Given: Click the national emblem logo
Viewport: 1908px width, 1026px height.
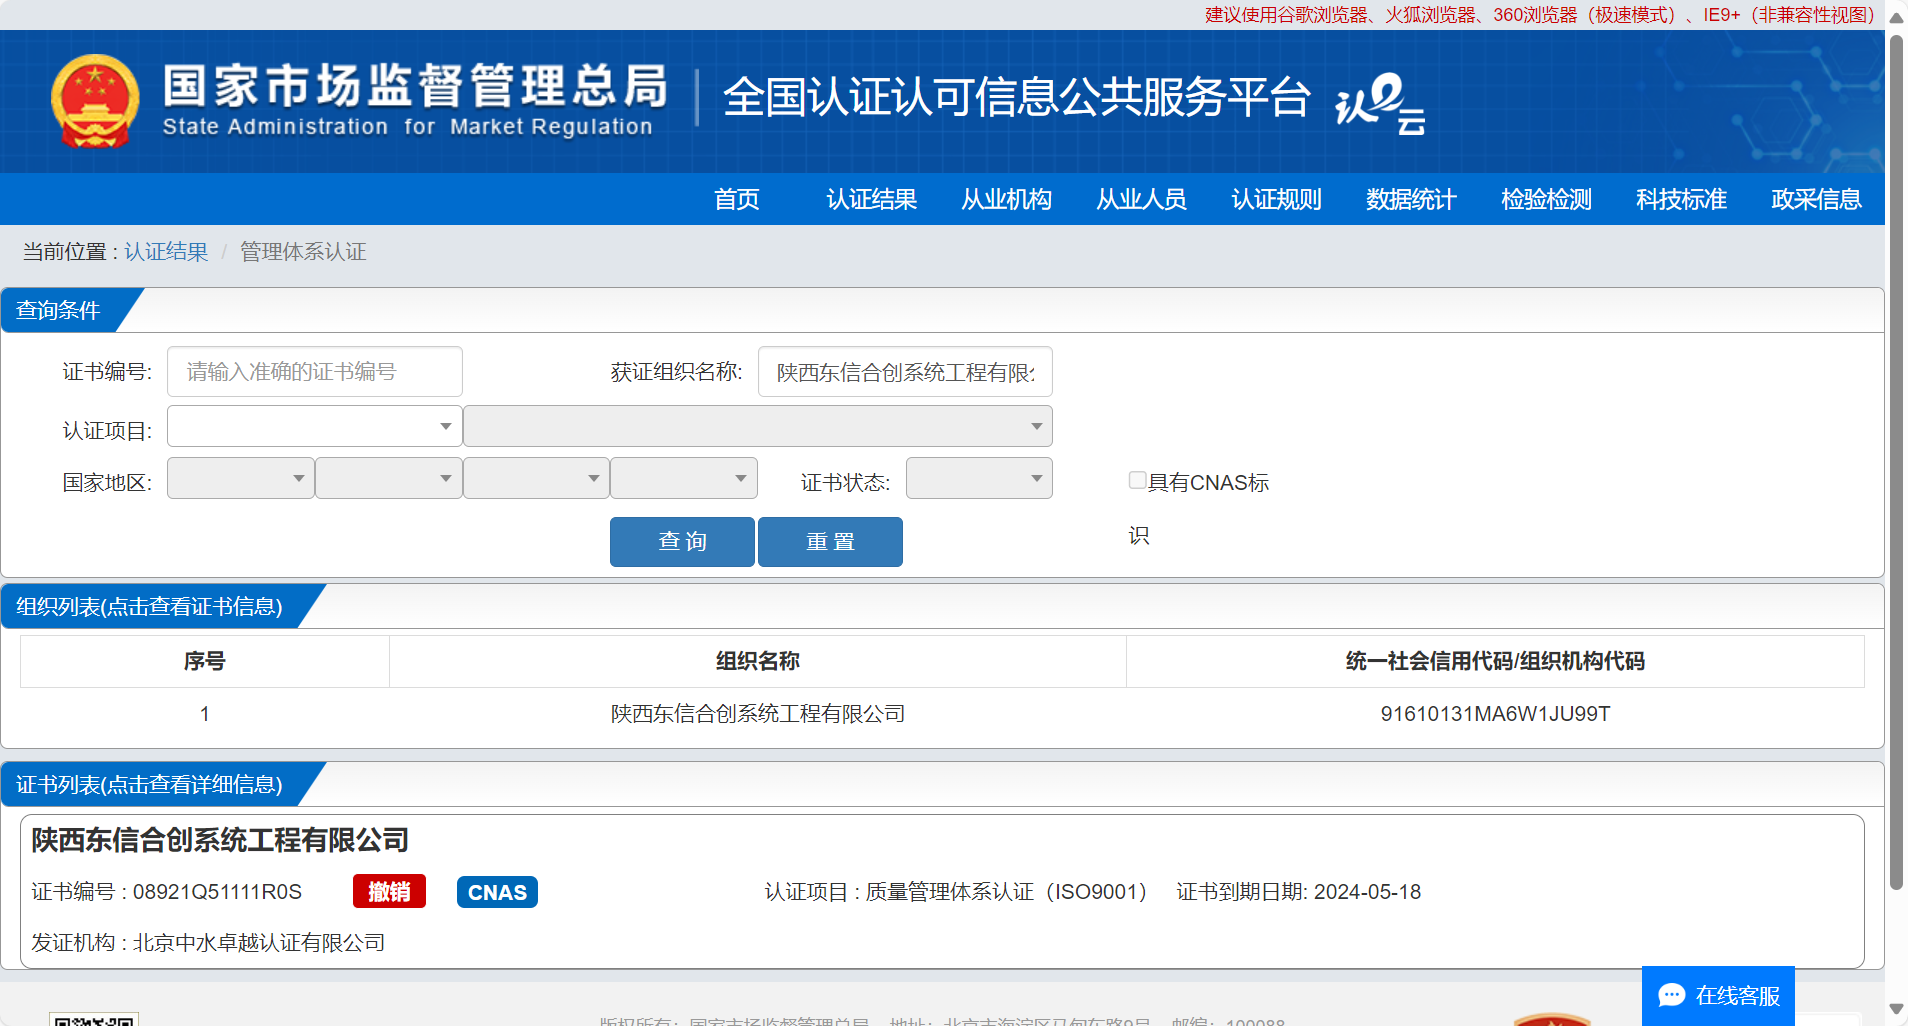Looking at the screenshot, I should pos(95,101).
